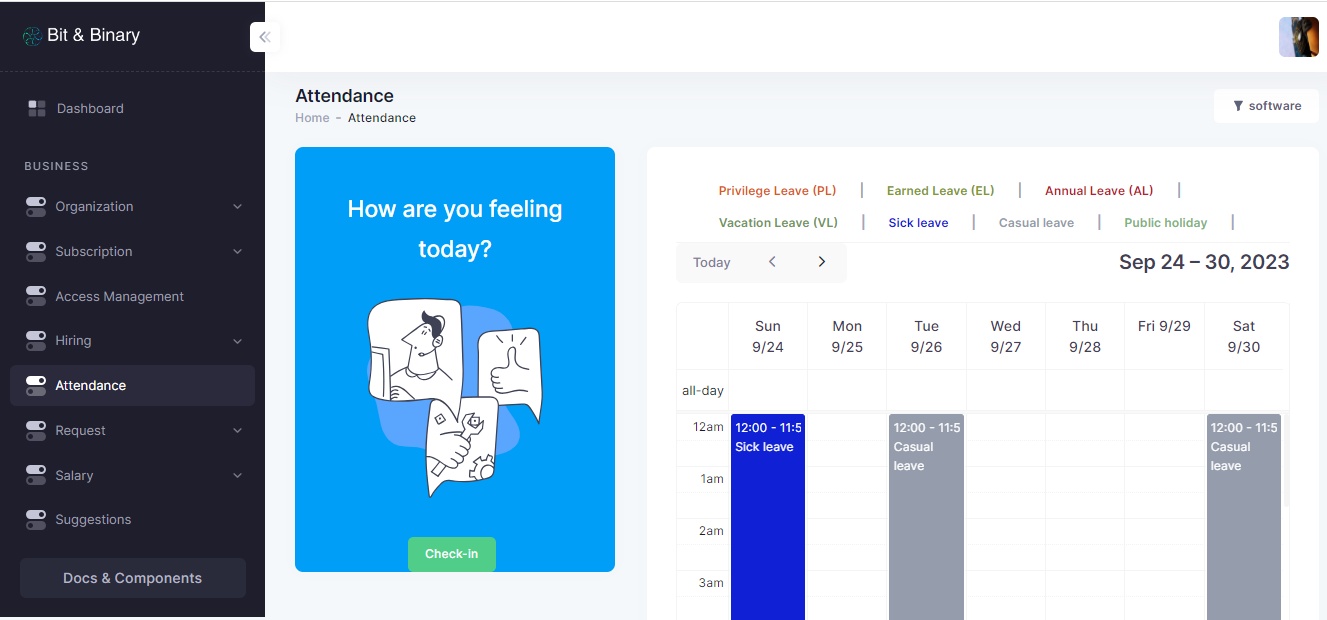The width and height of the screenshot is (1327, 620).
Task: Click the Dashboard grid icon
Action: tap(37, 108)
